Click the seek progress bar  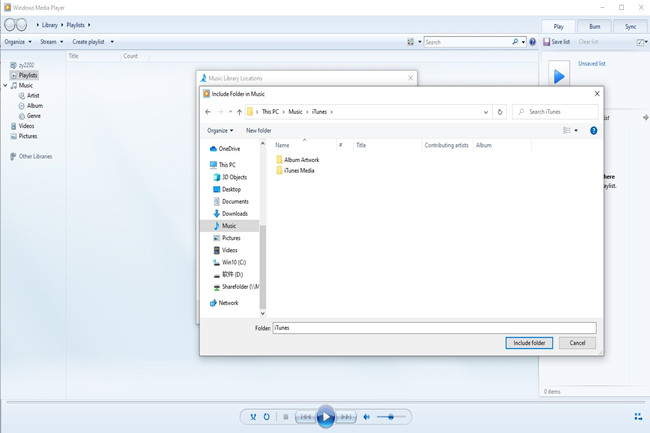(325, 402)
